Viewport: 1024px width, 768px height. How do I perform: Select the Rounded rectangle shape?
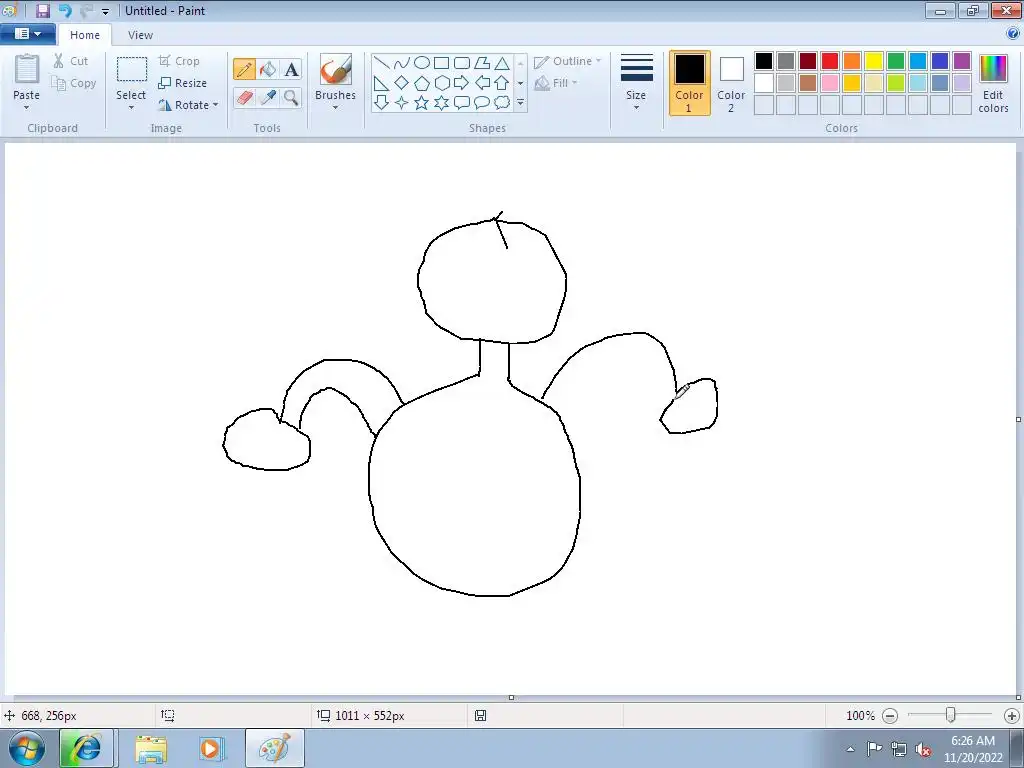(x=462, y=63)
